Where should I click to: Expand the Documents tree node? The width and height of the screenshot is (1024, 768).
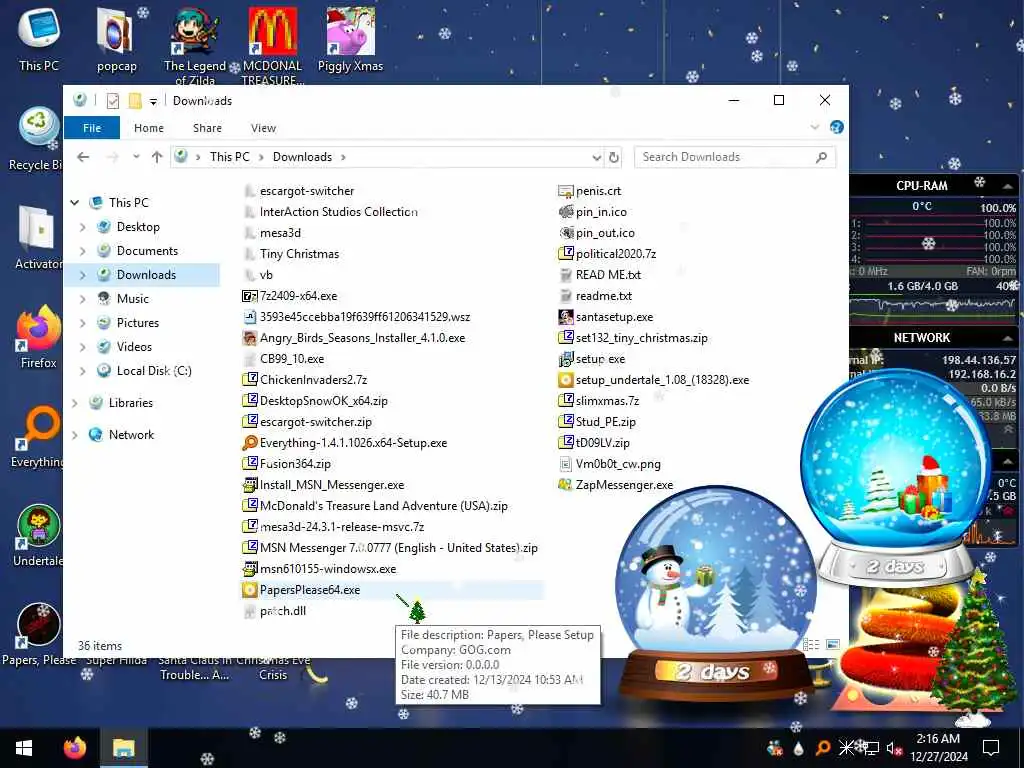click(82, 251)
